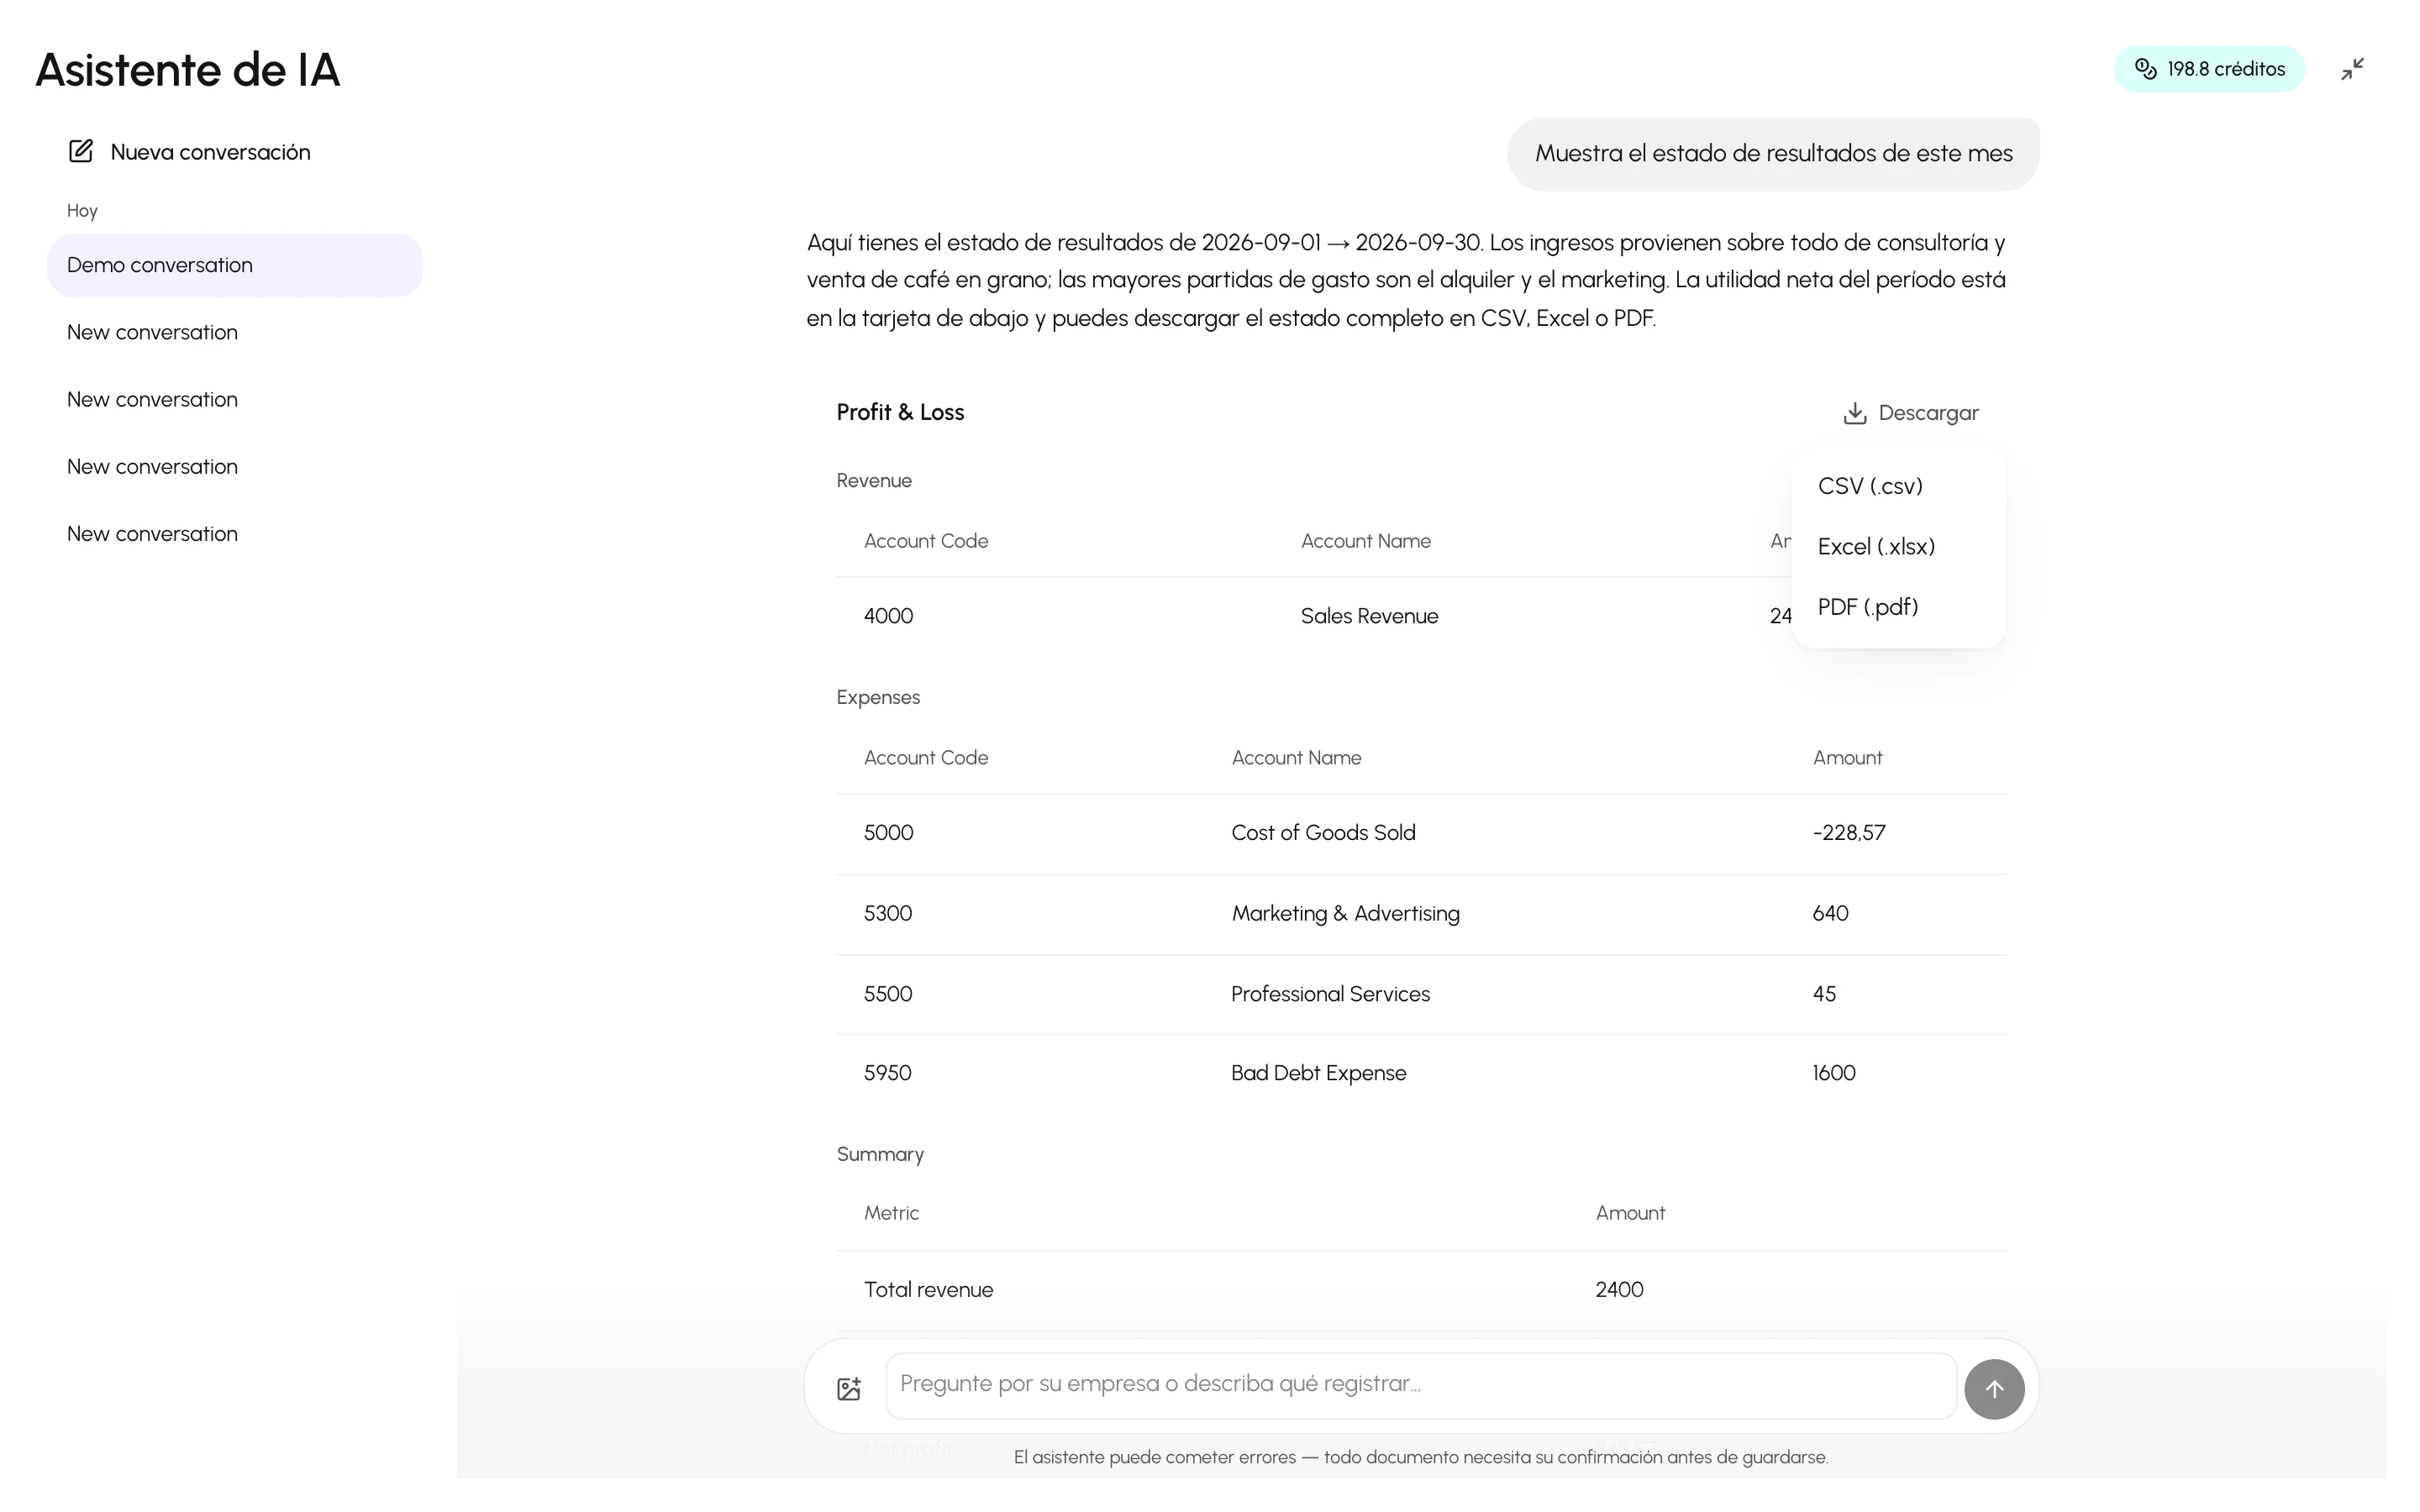Click the Amount header in Expenses table

click(x=1847, y=758)
